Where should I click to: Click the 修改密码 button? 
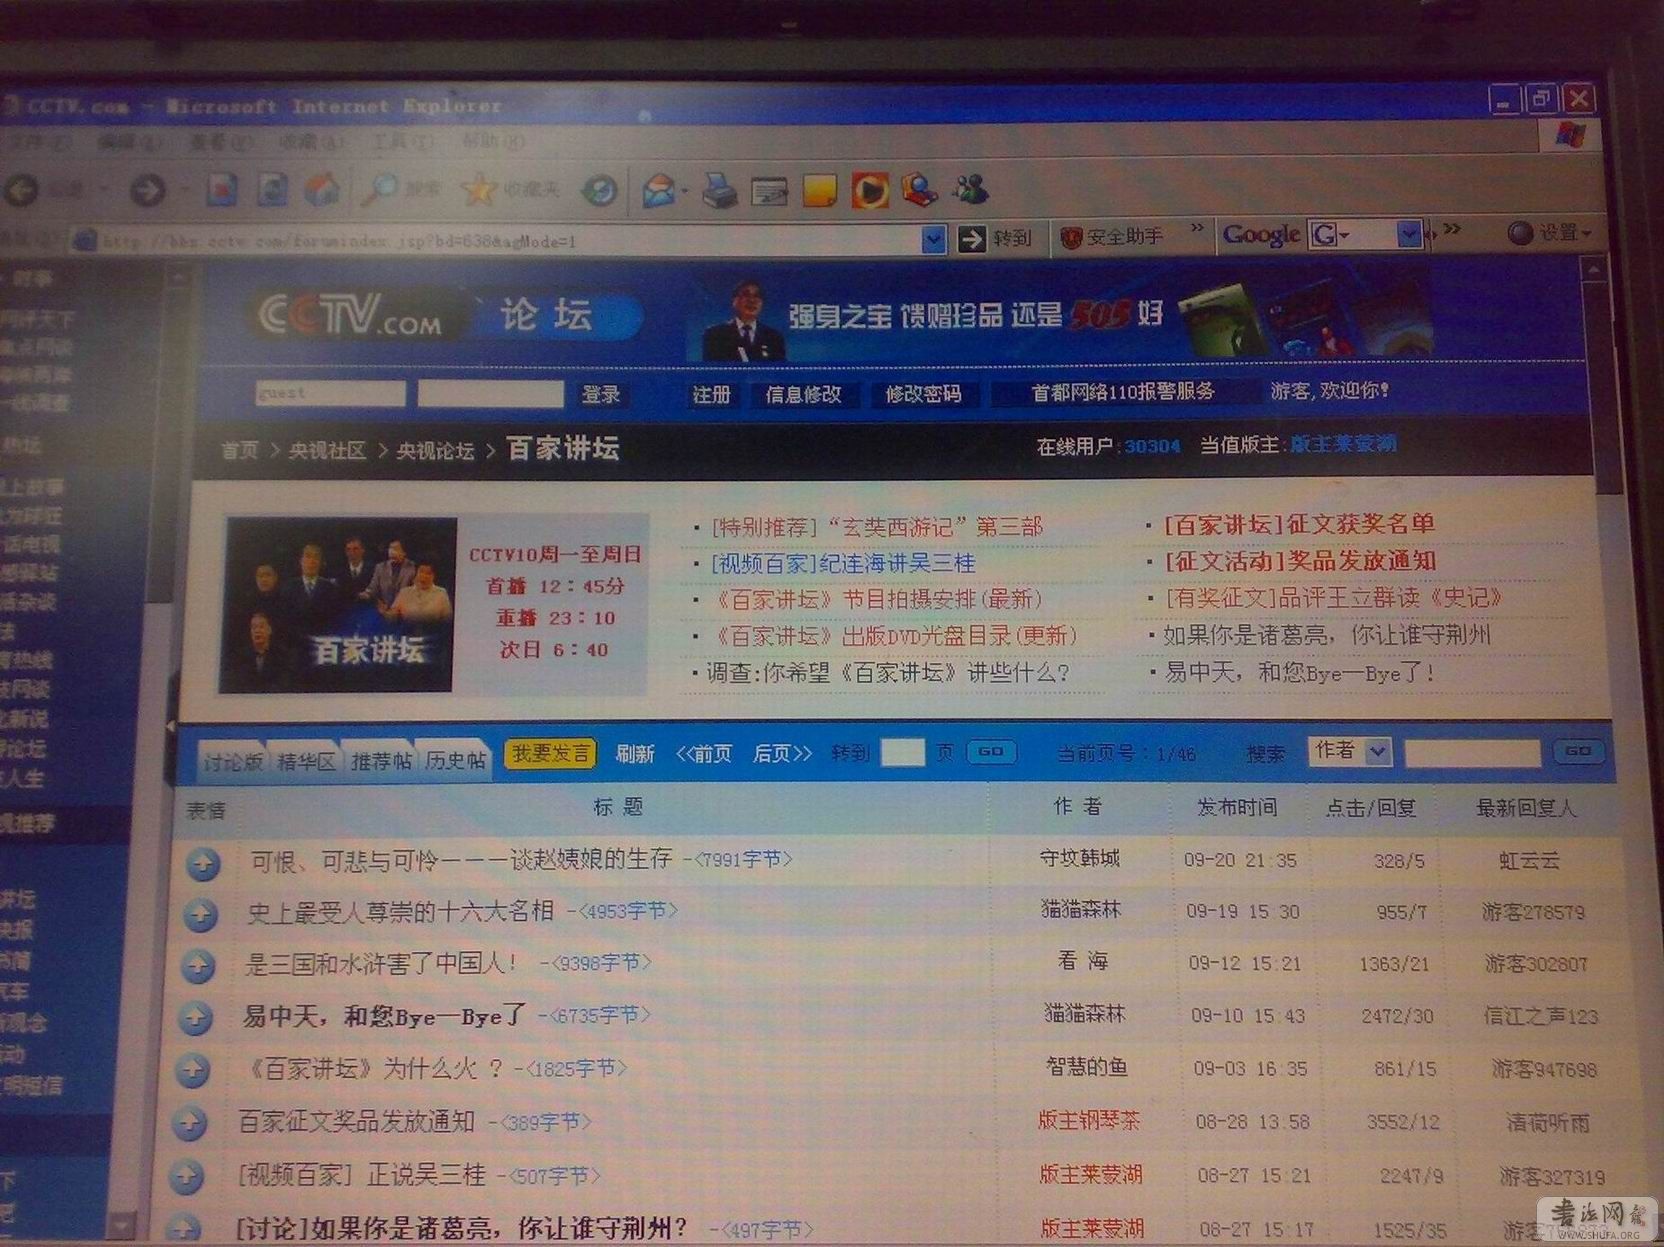coord(923,394)
